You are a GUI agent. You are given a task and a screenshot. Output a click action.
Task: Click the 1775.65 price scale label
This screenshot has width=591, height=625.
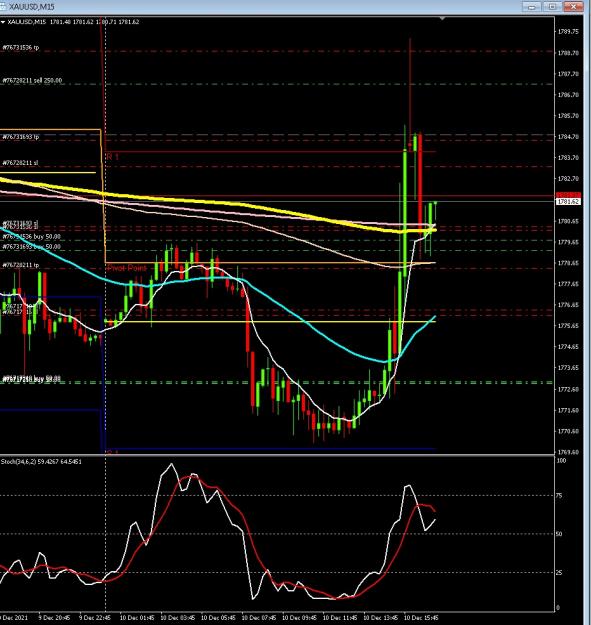[568, 326]
